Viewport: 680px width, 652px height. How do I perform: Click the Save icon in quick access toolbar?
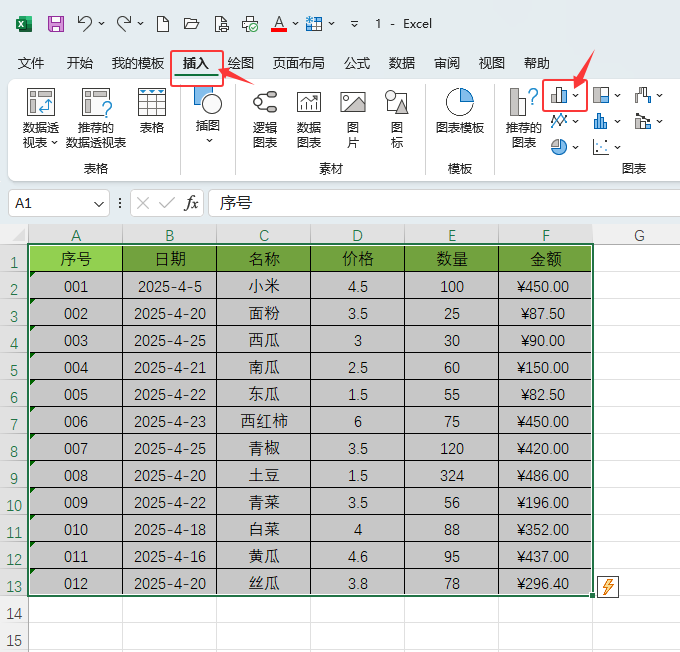click(x=56, y=23)
